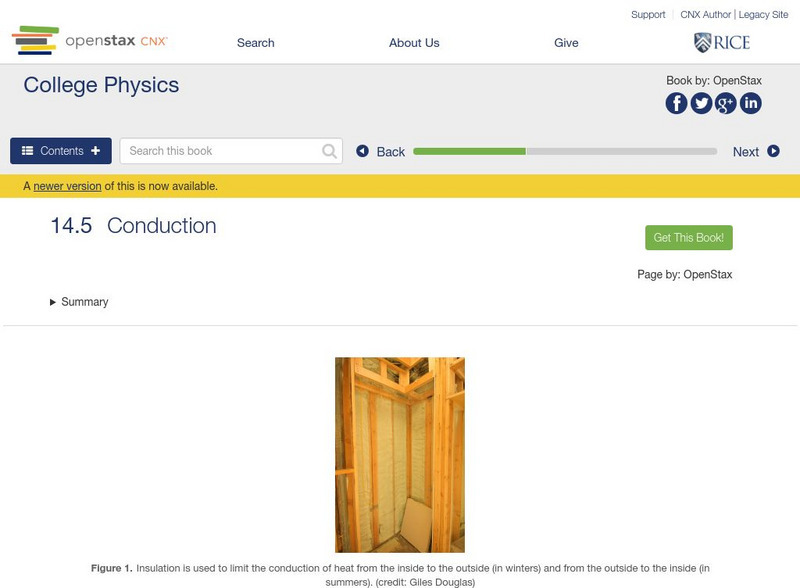800x588 pixels.
Task: Click the College Physics book title
Action: point(101,85)
